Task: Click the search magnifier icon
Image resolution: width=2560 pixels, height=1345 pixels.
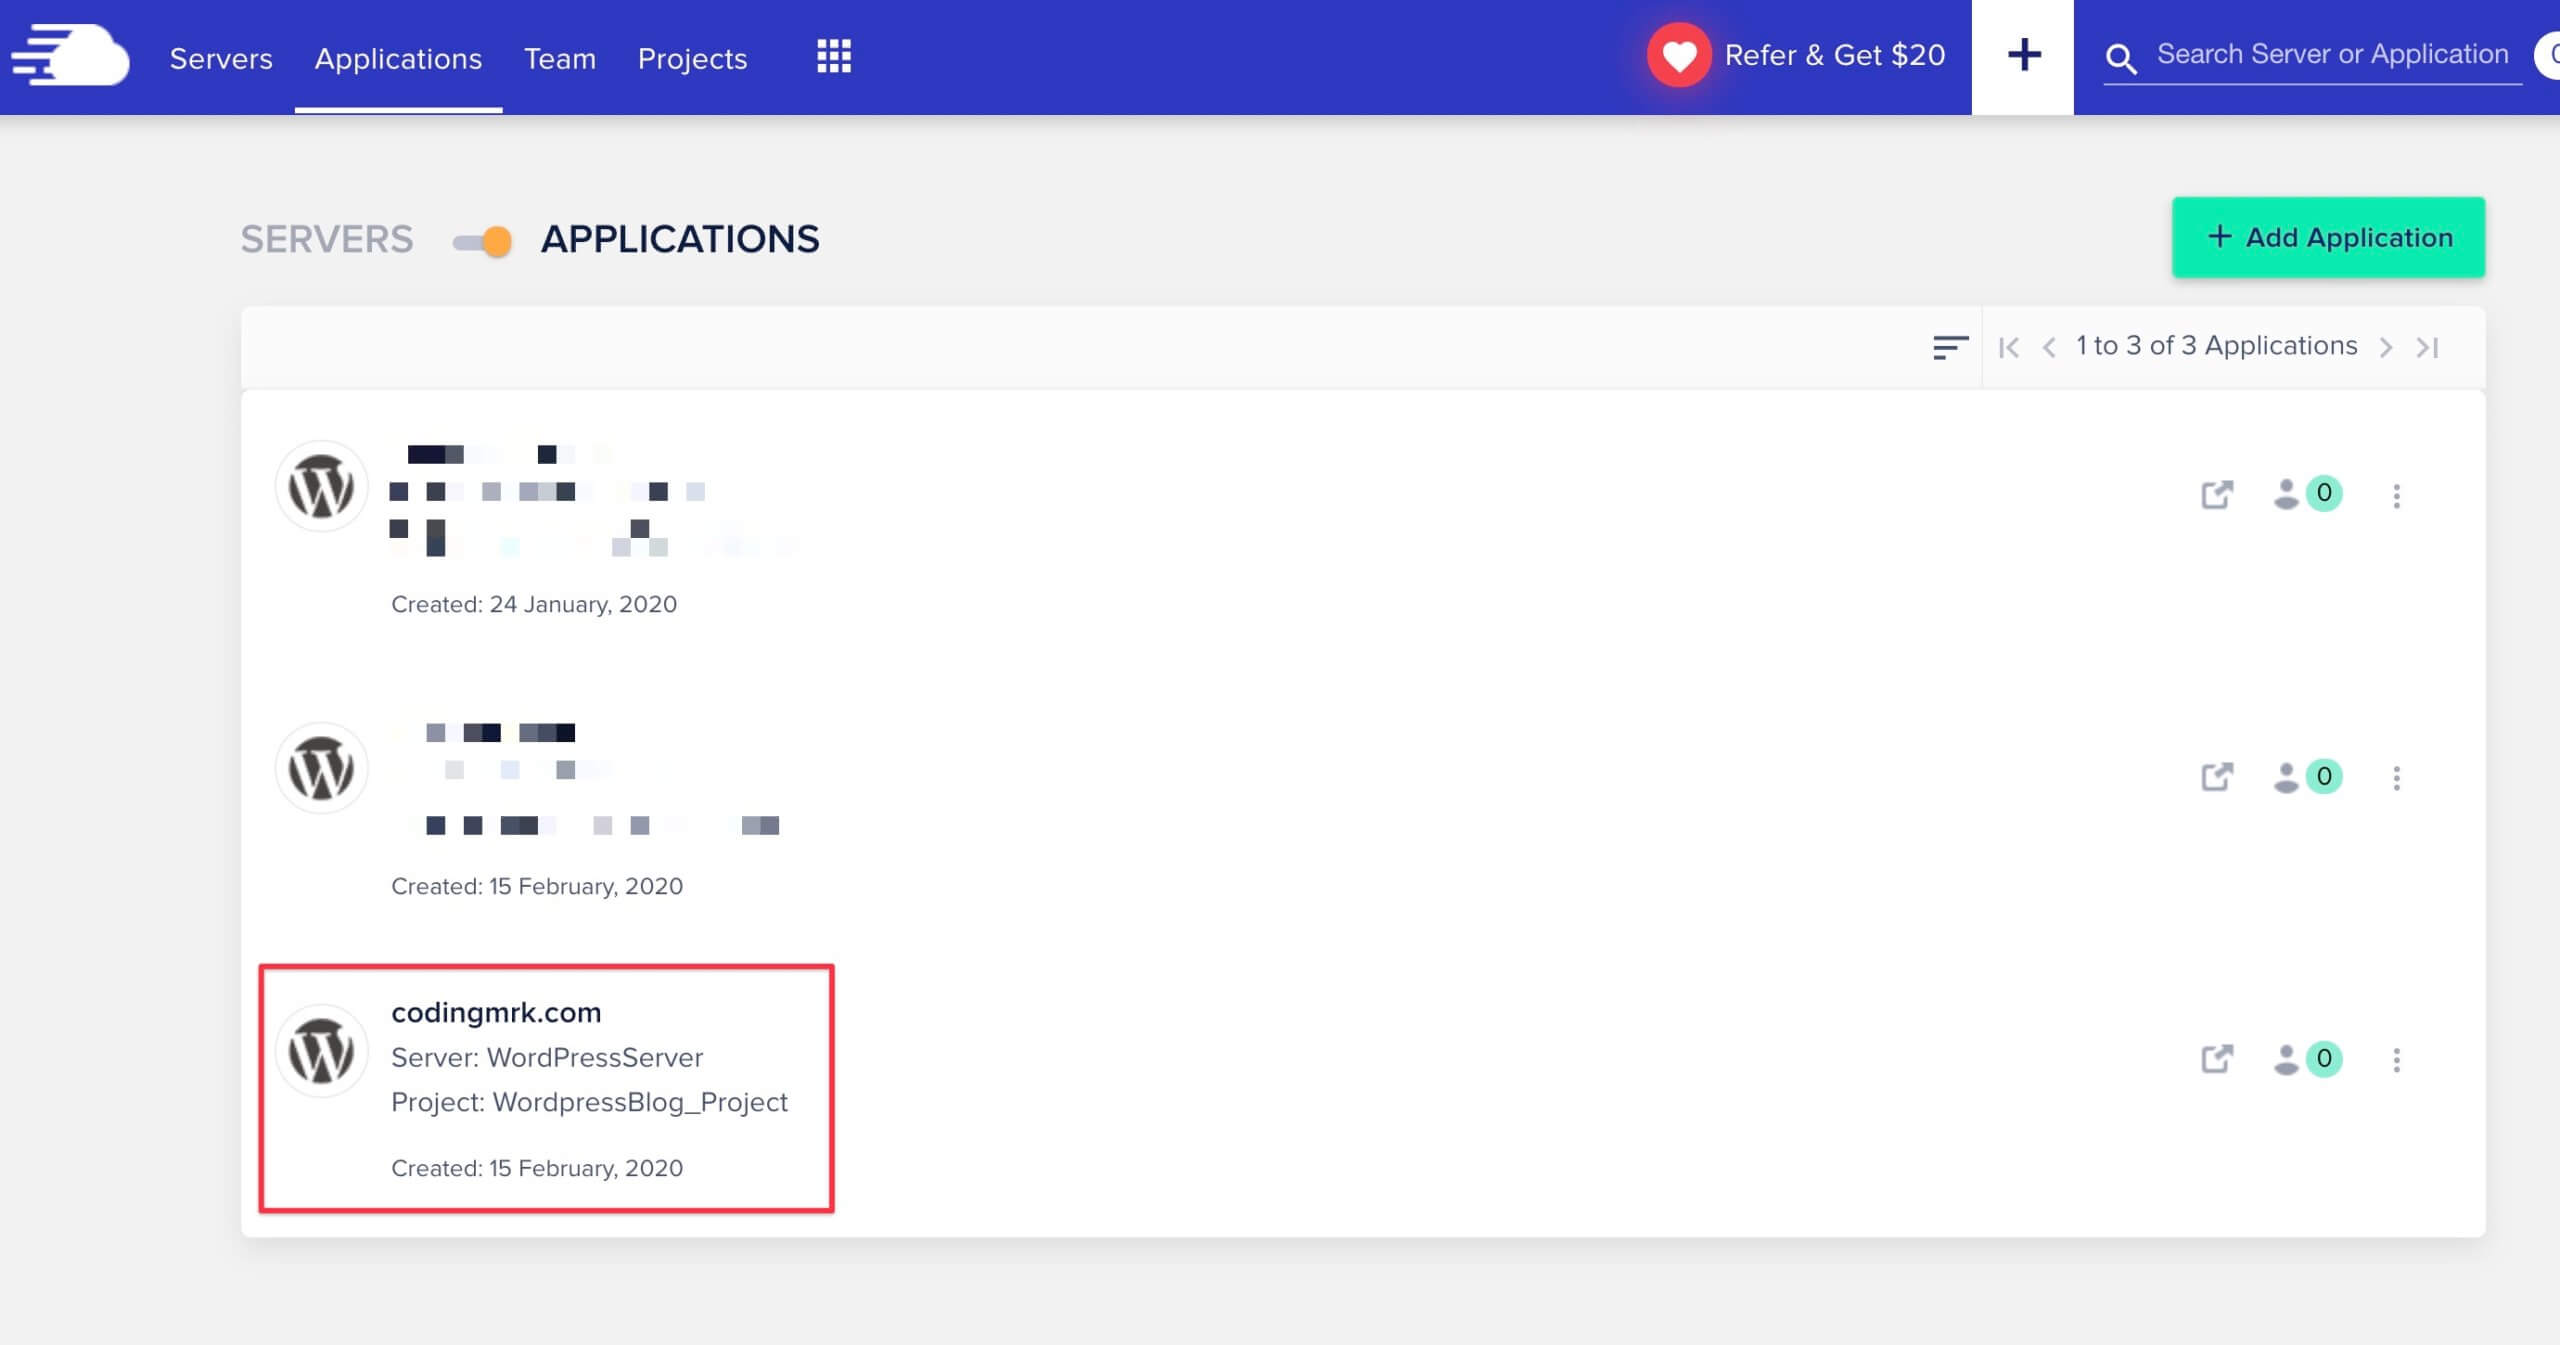Action: tap(2121, 59)
